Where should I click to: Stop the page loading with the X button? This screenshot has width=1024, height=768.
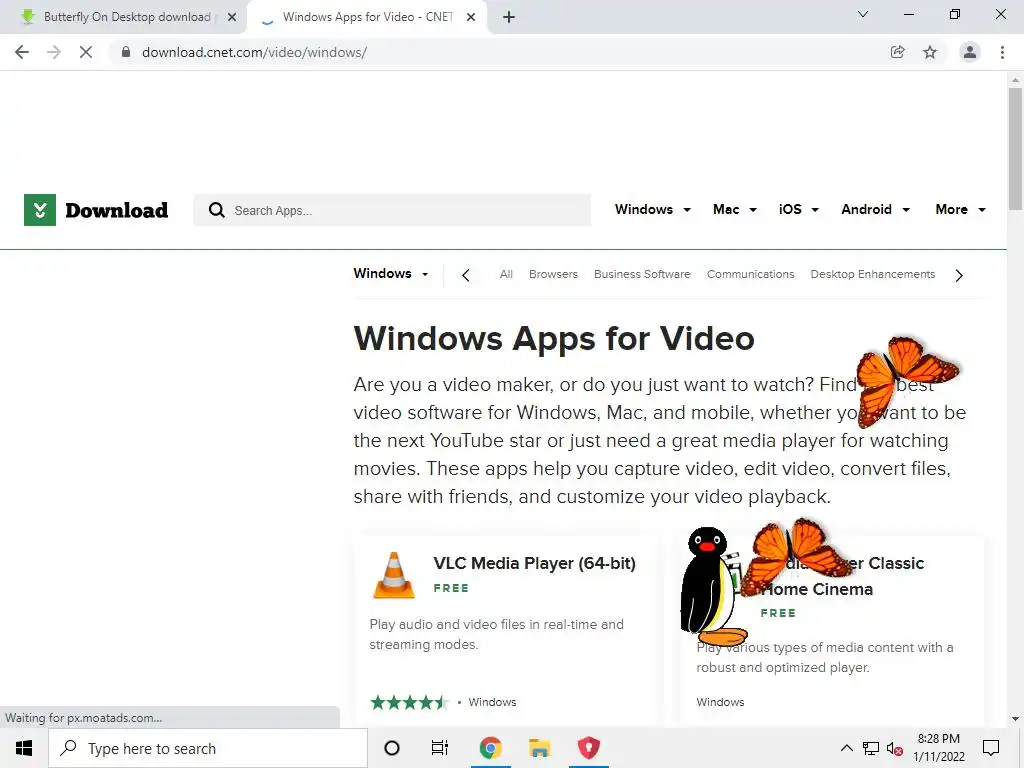pos(86,52)
